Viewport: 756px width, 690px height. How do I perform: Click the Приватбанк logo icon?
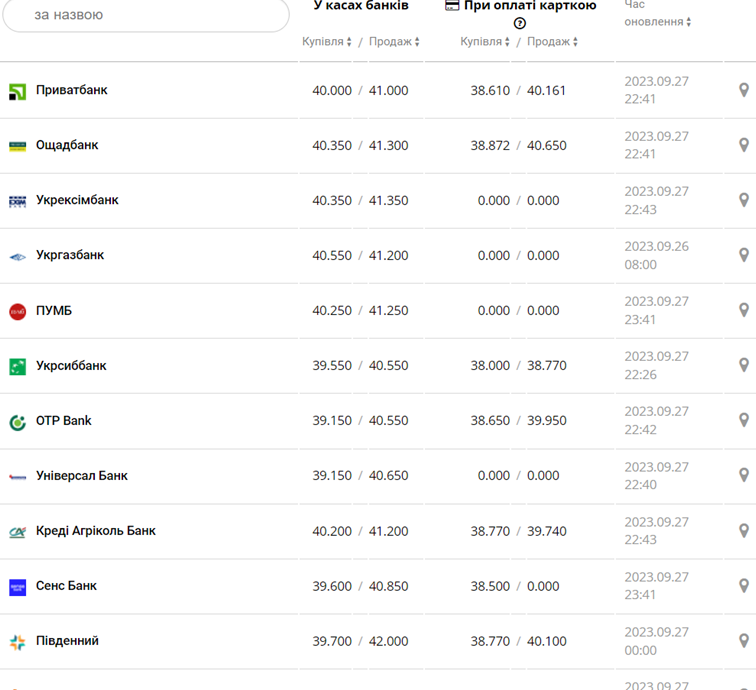[17, 91]
